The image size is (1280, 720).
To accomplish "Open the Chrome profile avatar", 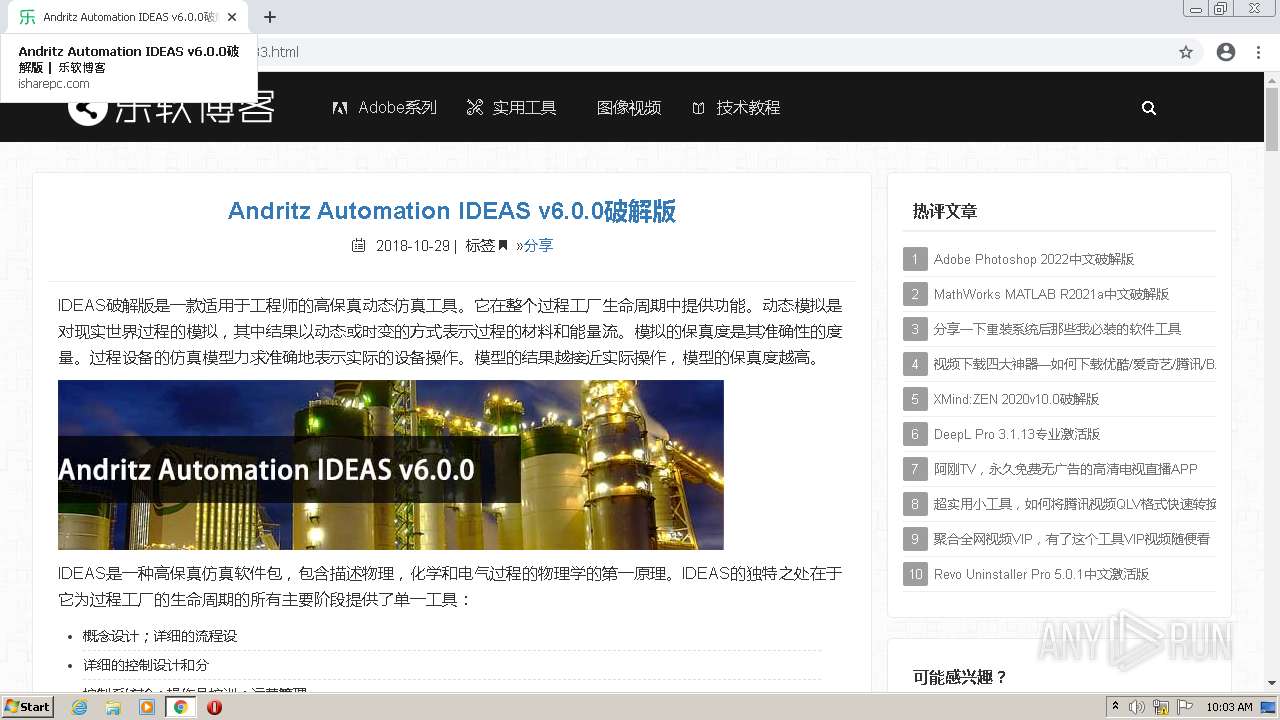I will pyautogui.click(x=1226, y=52).
